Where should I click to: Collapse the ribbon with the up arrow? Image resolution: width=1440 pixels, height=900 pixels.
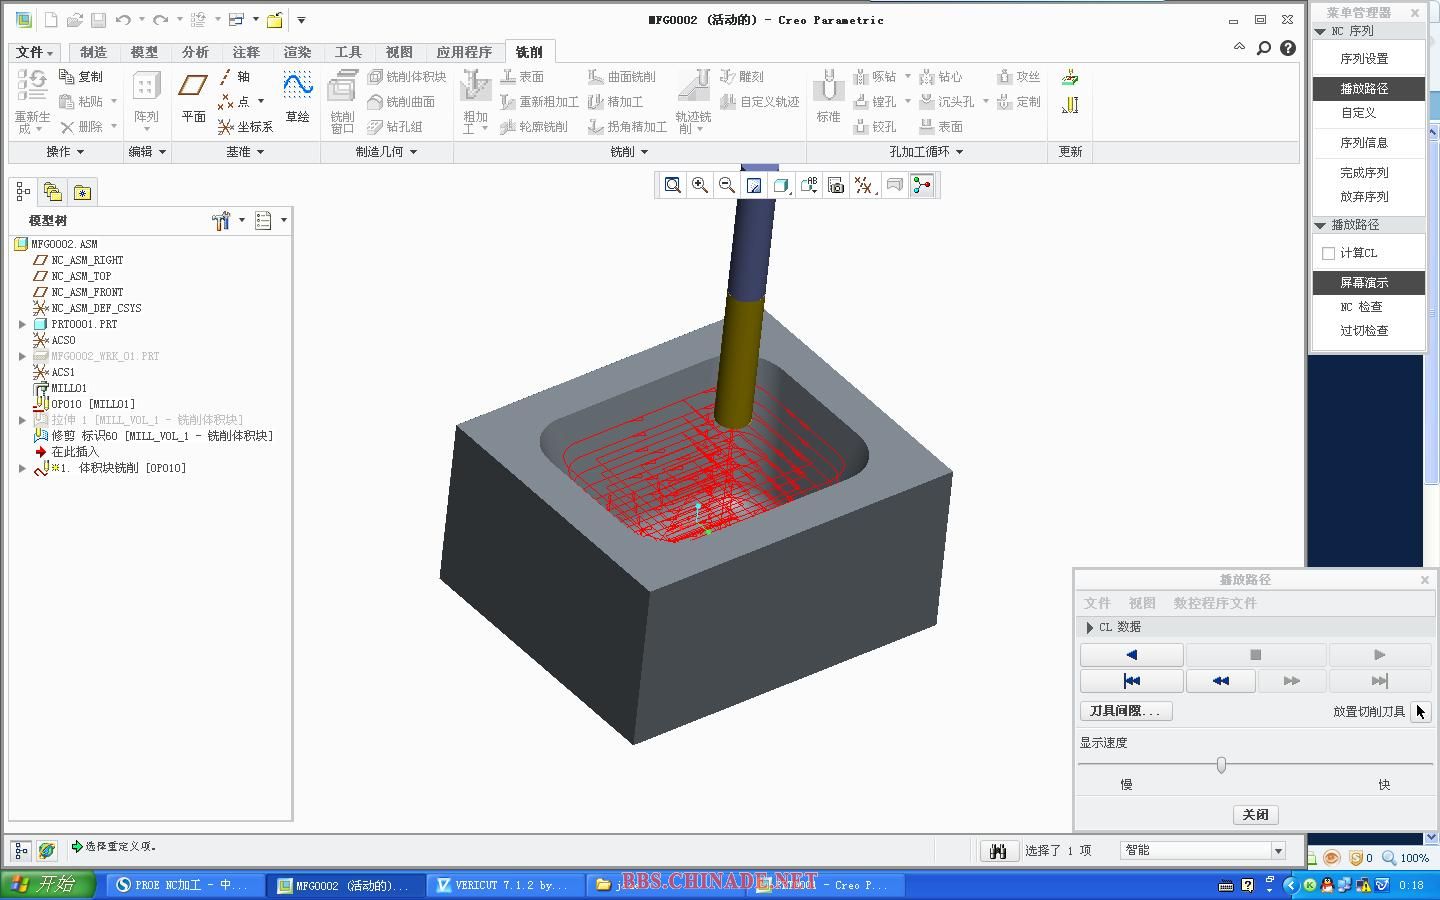click(x=1240, y=47)
